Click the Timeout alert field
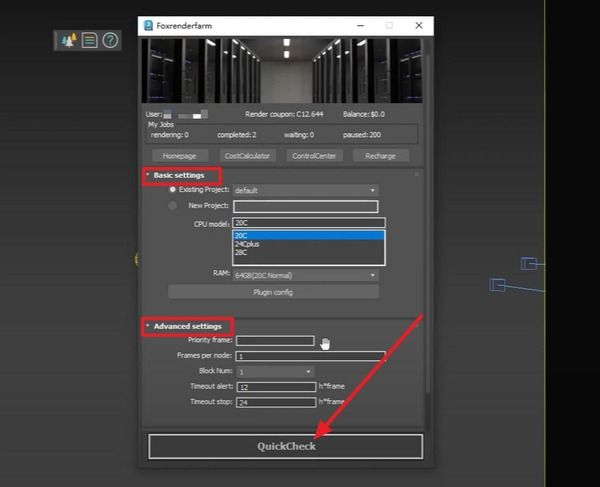This screenshot has height=487, width=600. (276, 387)
